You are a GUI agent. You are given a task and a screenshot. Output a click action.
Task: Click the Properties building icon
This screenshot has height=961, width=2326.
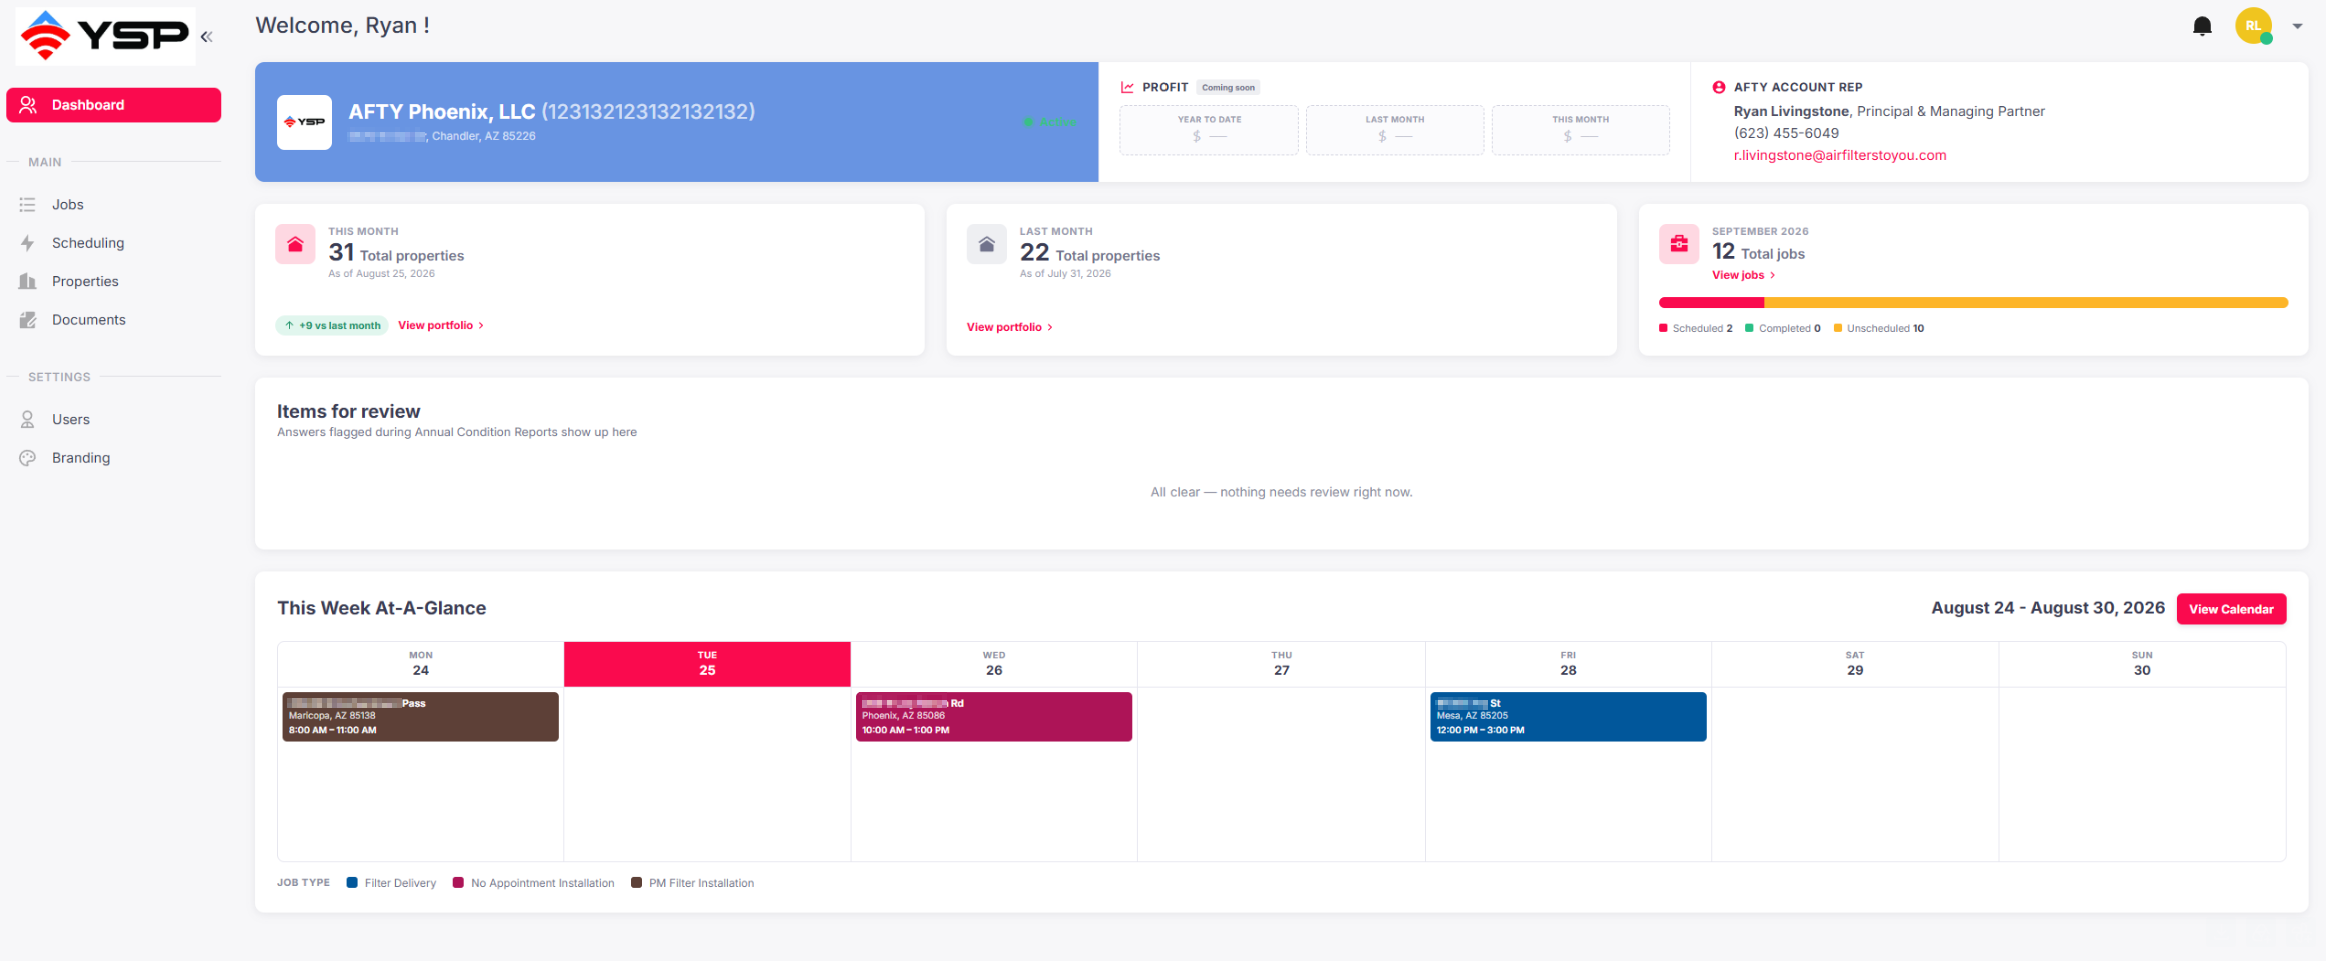pos(28,281)
